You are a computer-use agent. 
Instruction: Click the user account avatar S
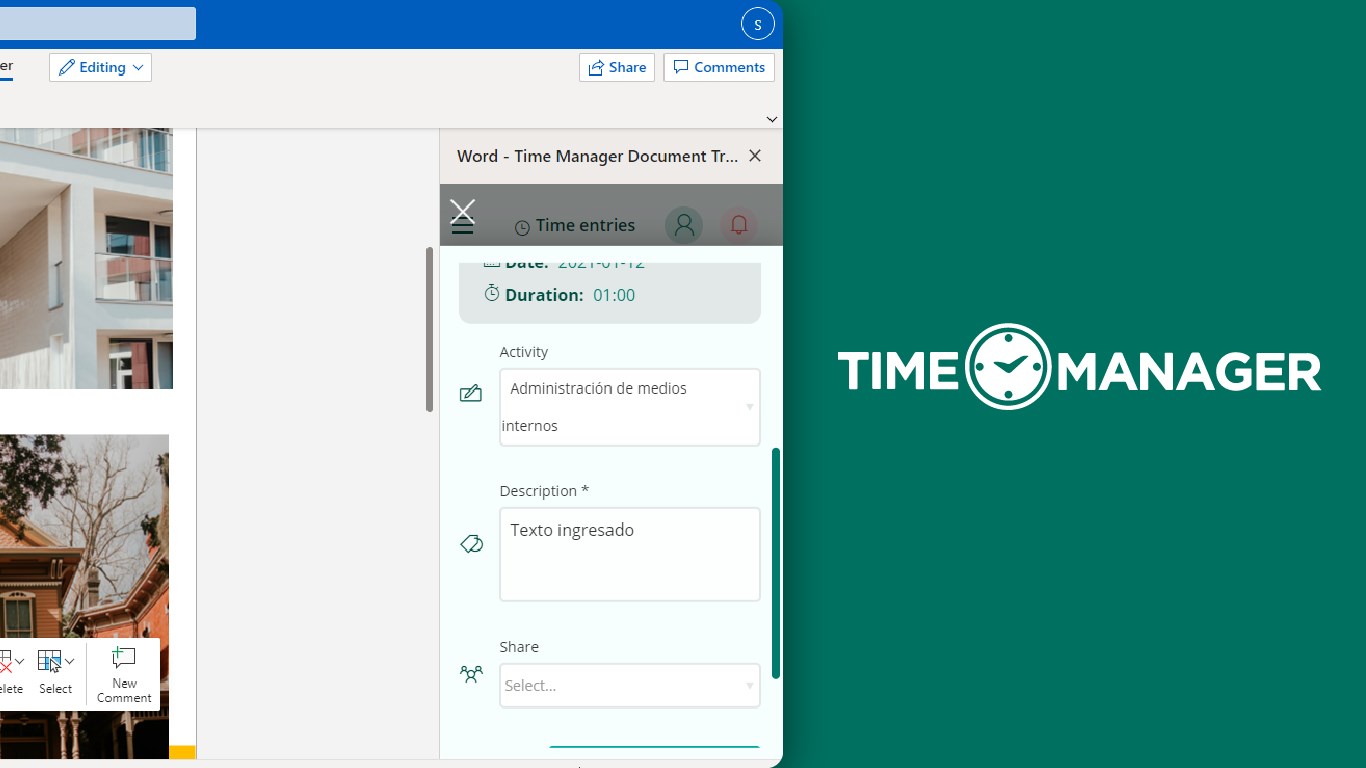[x=758, y=24]
